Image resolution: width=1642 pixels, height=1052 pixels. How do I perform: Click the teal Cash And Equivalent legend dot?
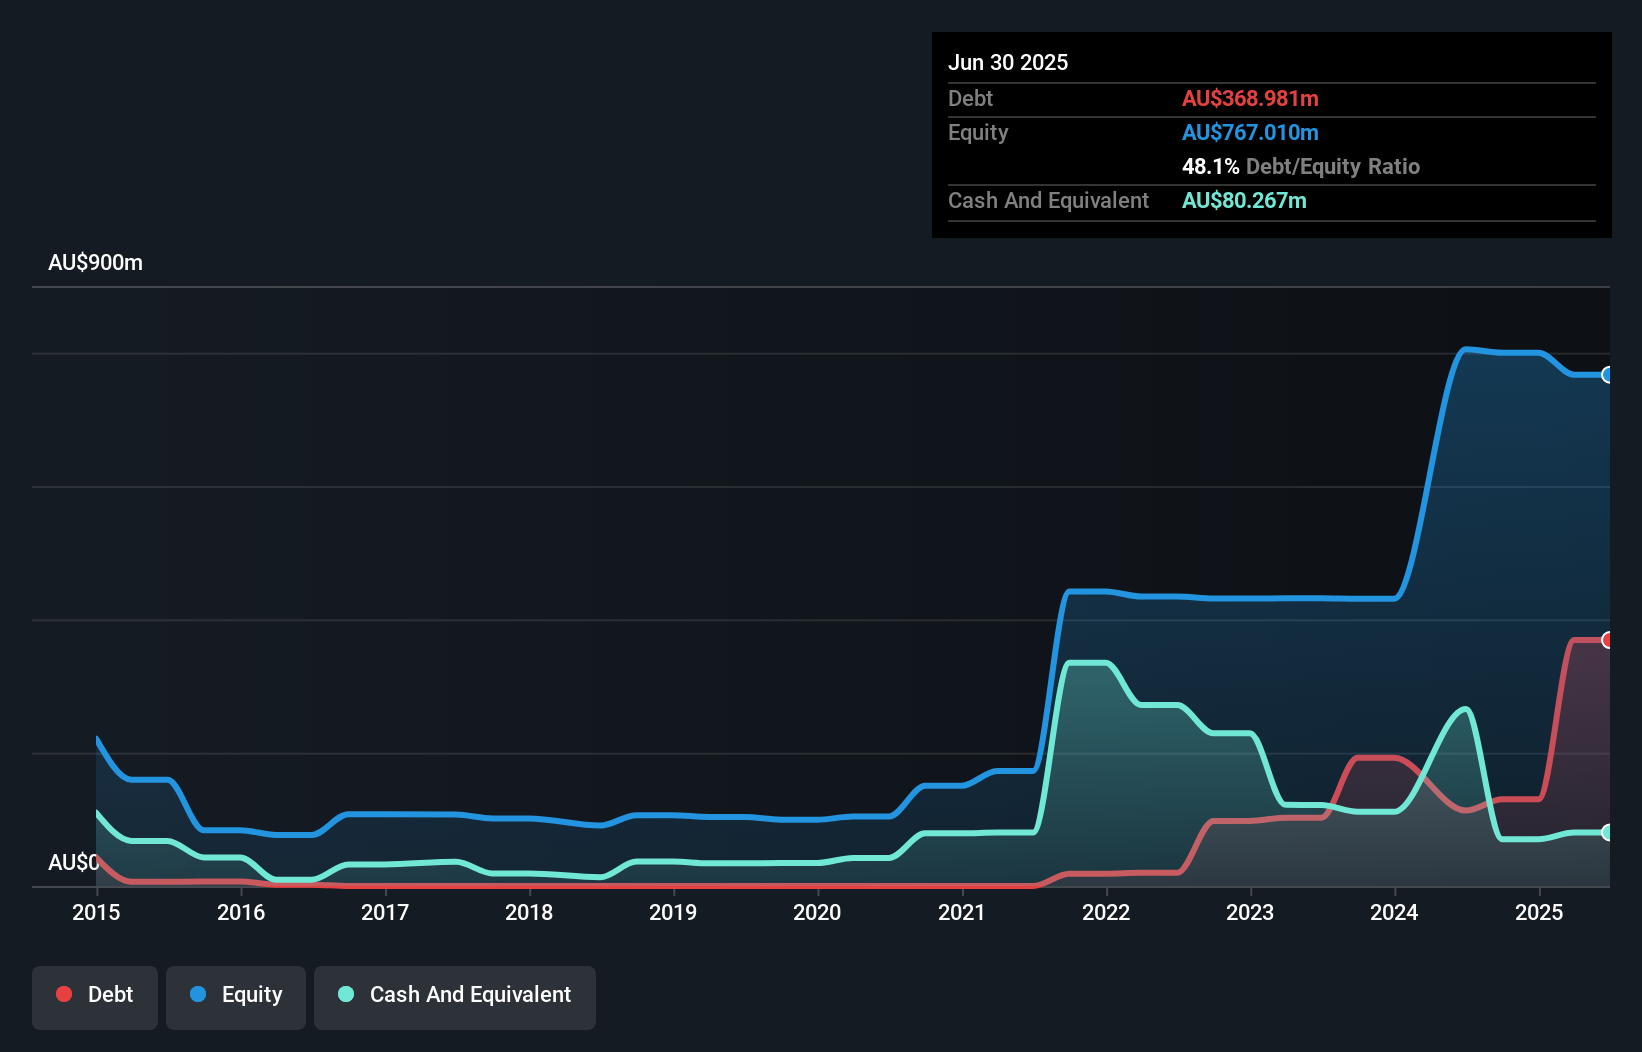click(x=345, y=994)
